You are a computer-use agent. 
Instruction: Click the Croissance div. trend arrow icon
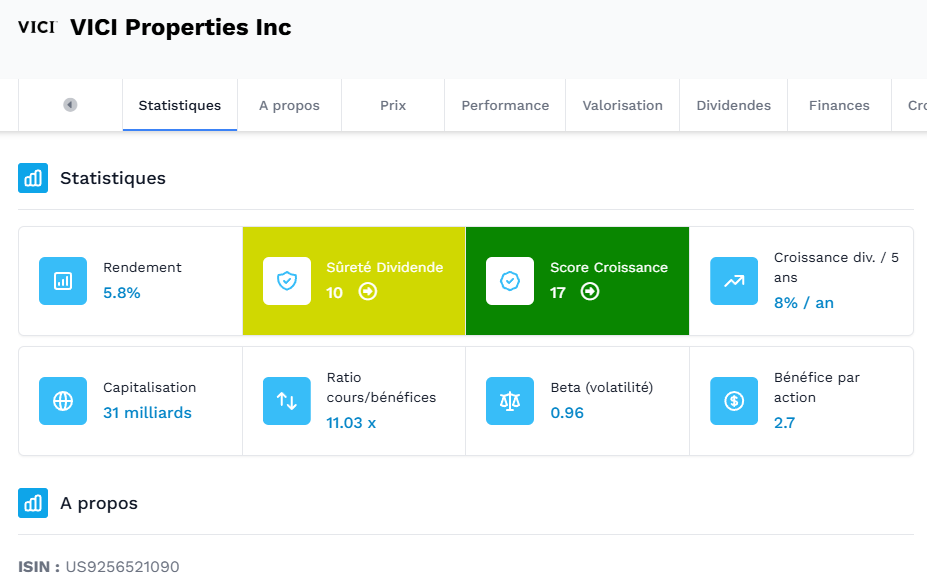734,281
